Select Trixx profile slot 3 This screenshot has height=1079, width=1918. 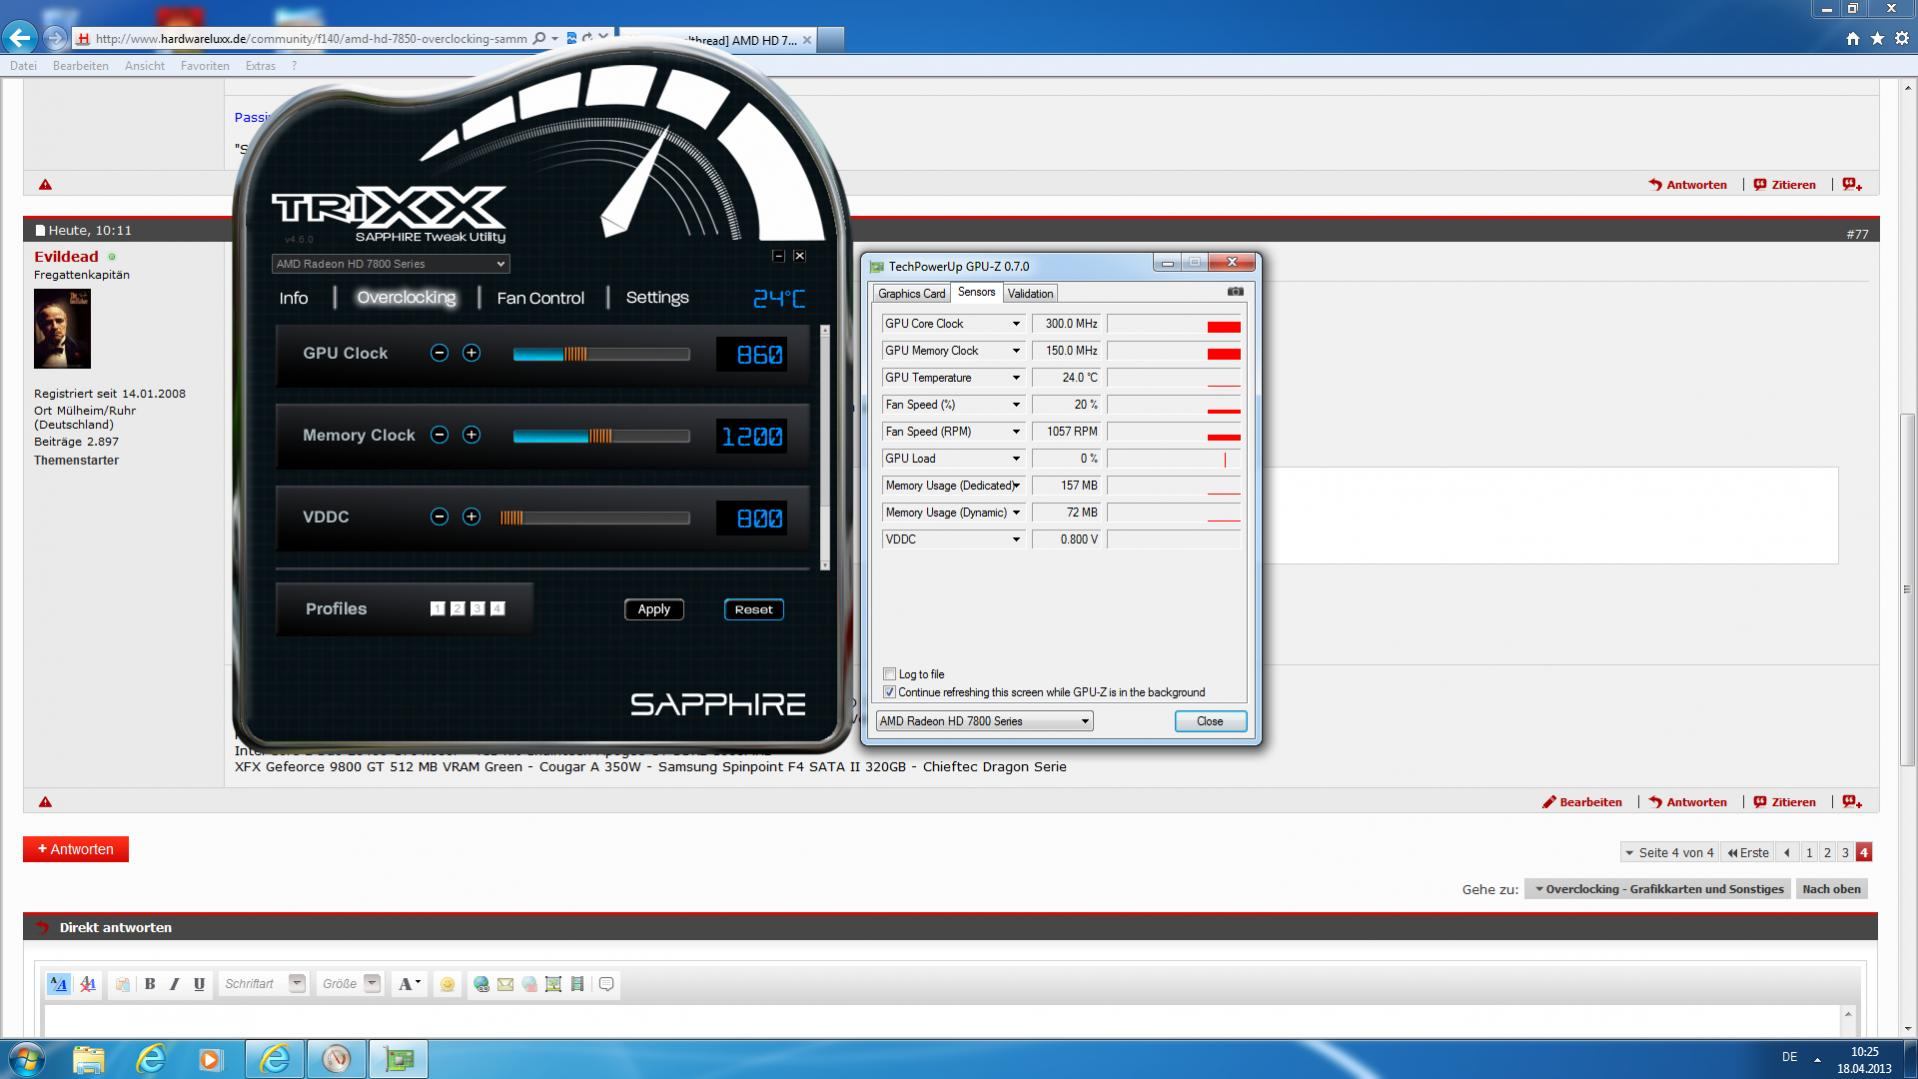click(477, 608)
